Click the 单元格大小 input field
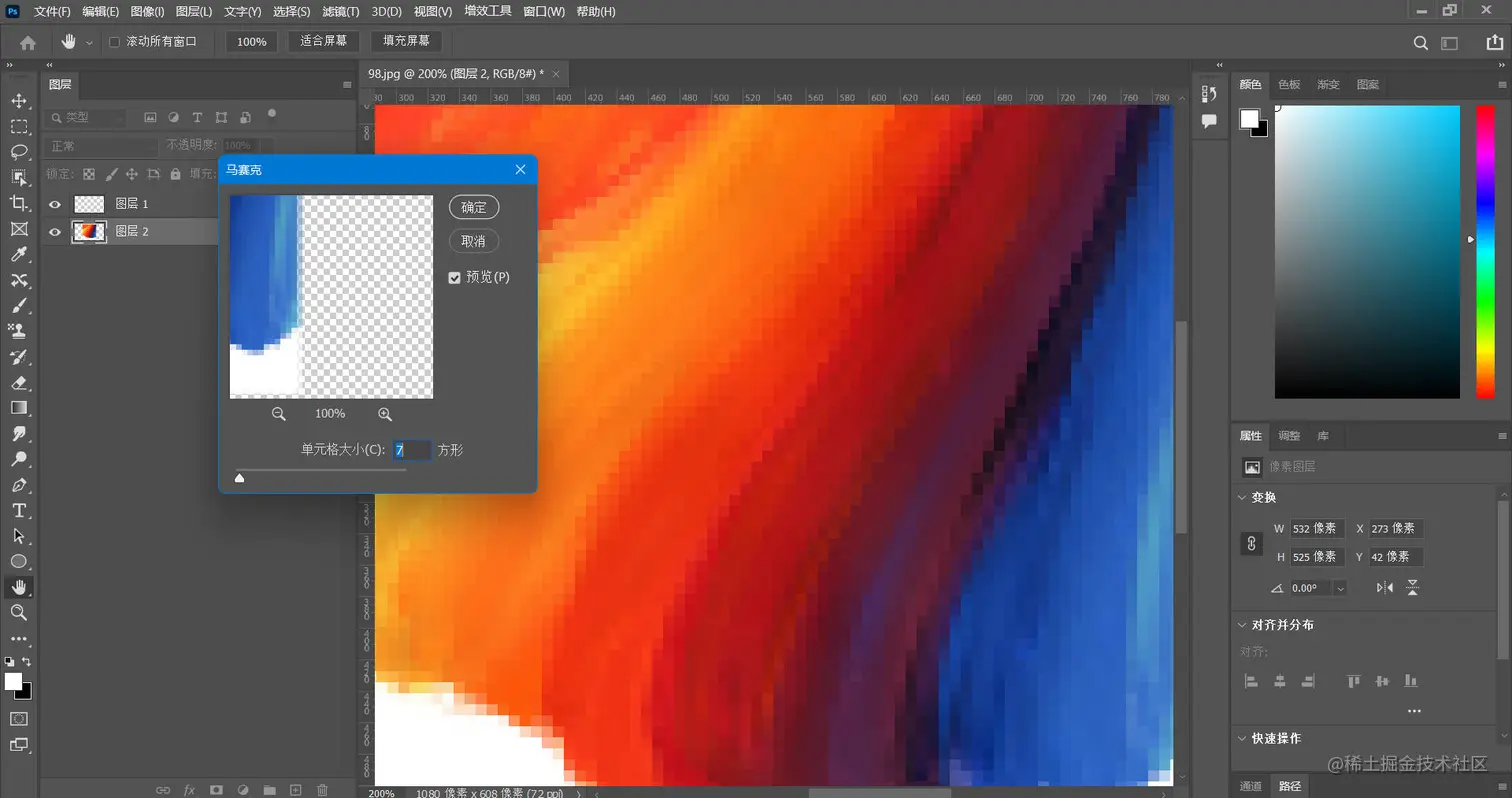The width and height of the screenshot is (1512, 798). (x=413, y=450)
